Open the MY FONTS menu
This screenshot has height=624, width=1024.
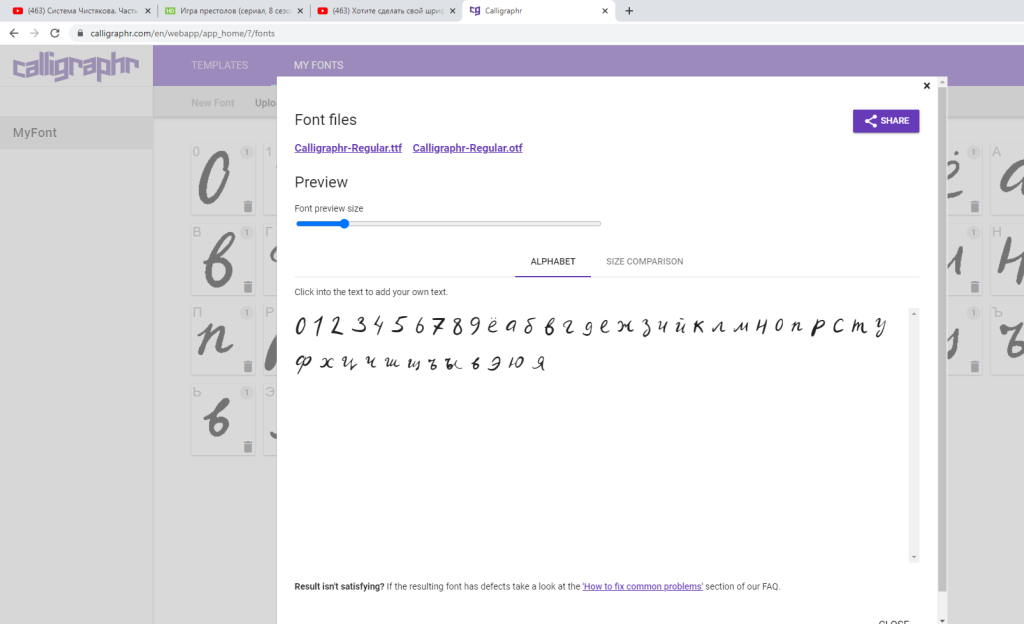pos(319,65)
